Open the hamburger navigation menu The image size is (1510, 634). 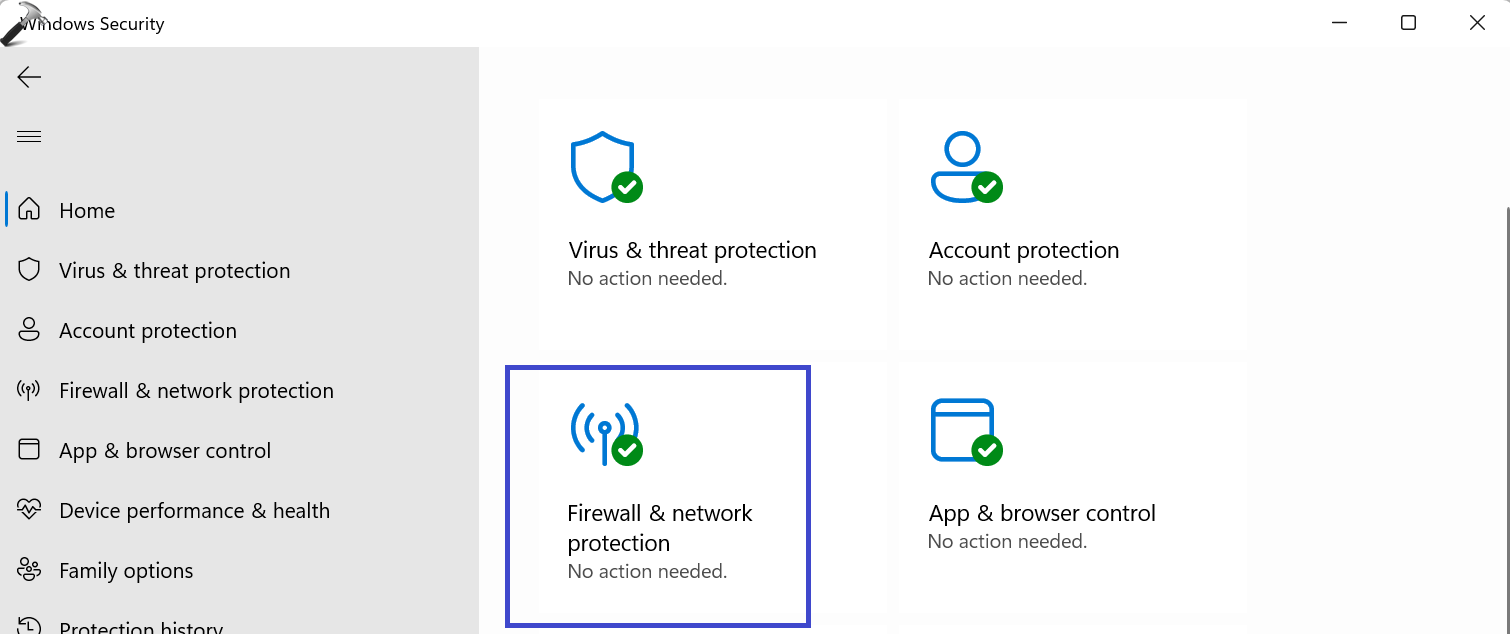[x=29, y=137]
